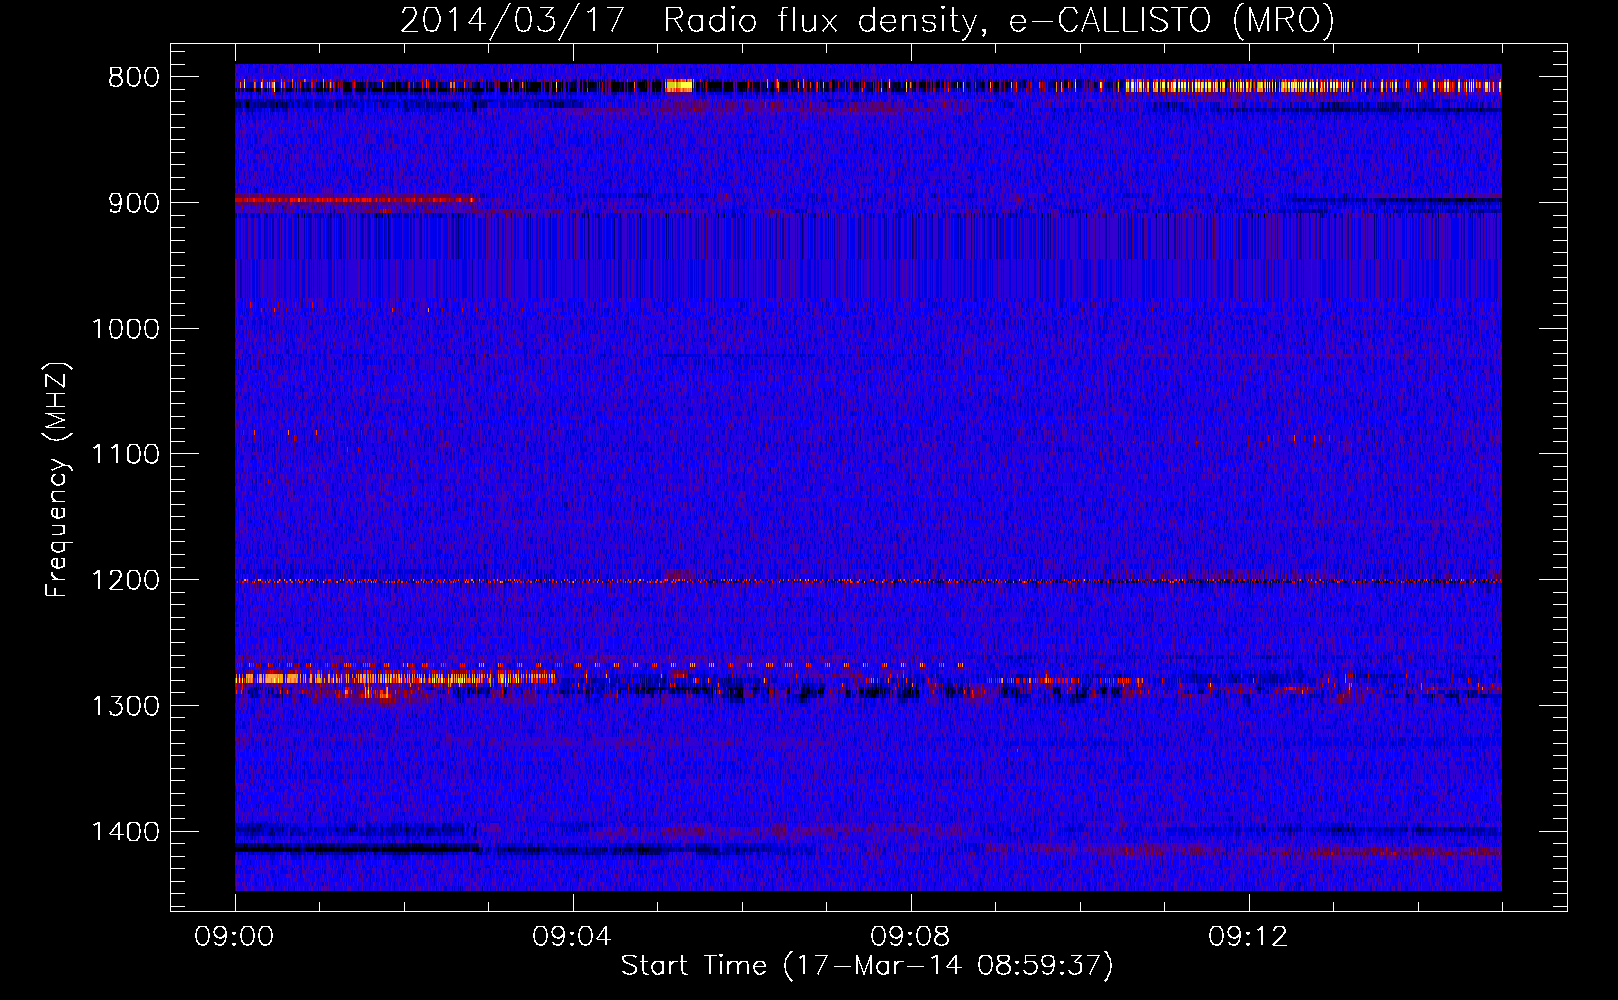Click the '1000' frequency axis label

(x=125, y=329)
